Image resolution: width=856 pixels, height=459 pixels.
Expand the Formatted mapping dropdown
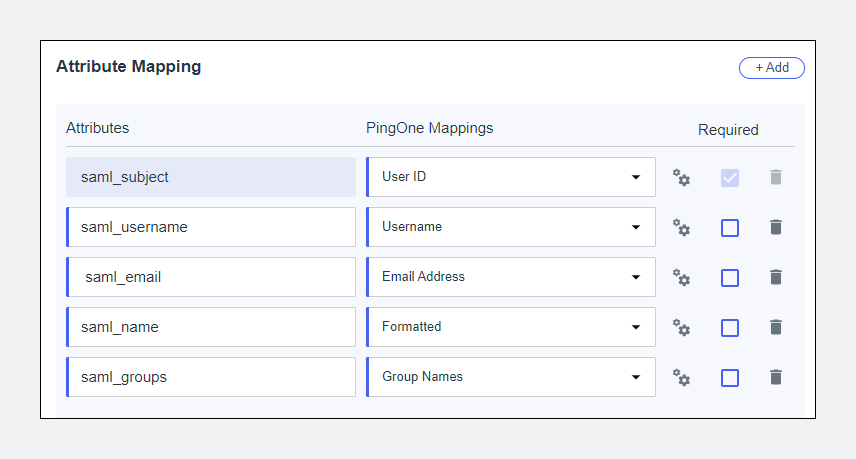[x=511, y=327]
